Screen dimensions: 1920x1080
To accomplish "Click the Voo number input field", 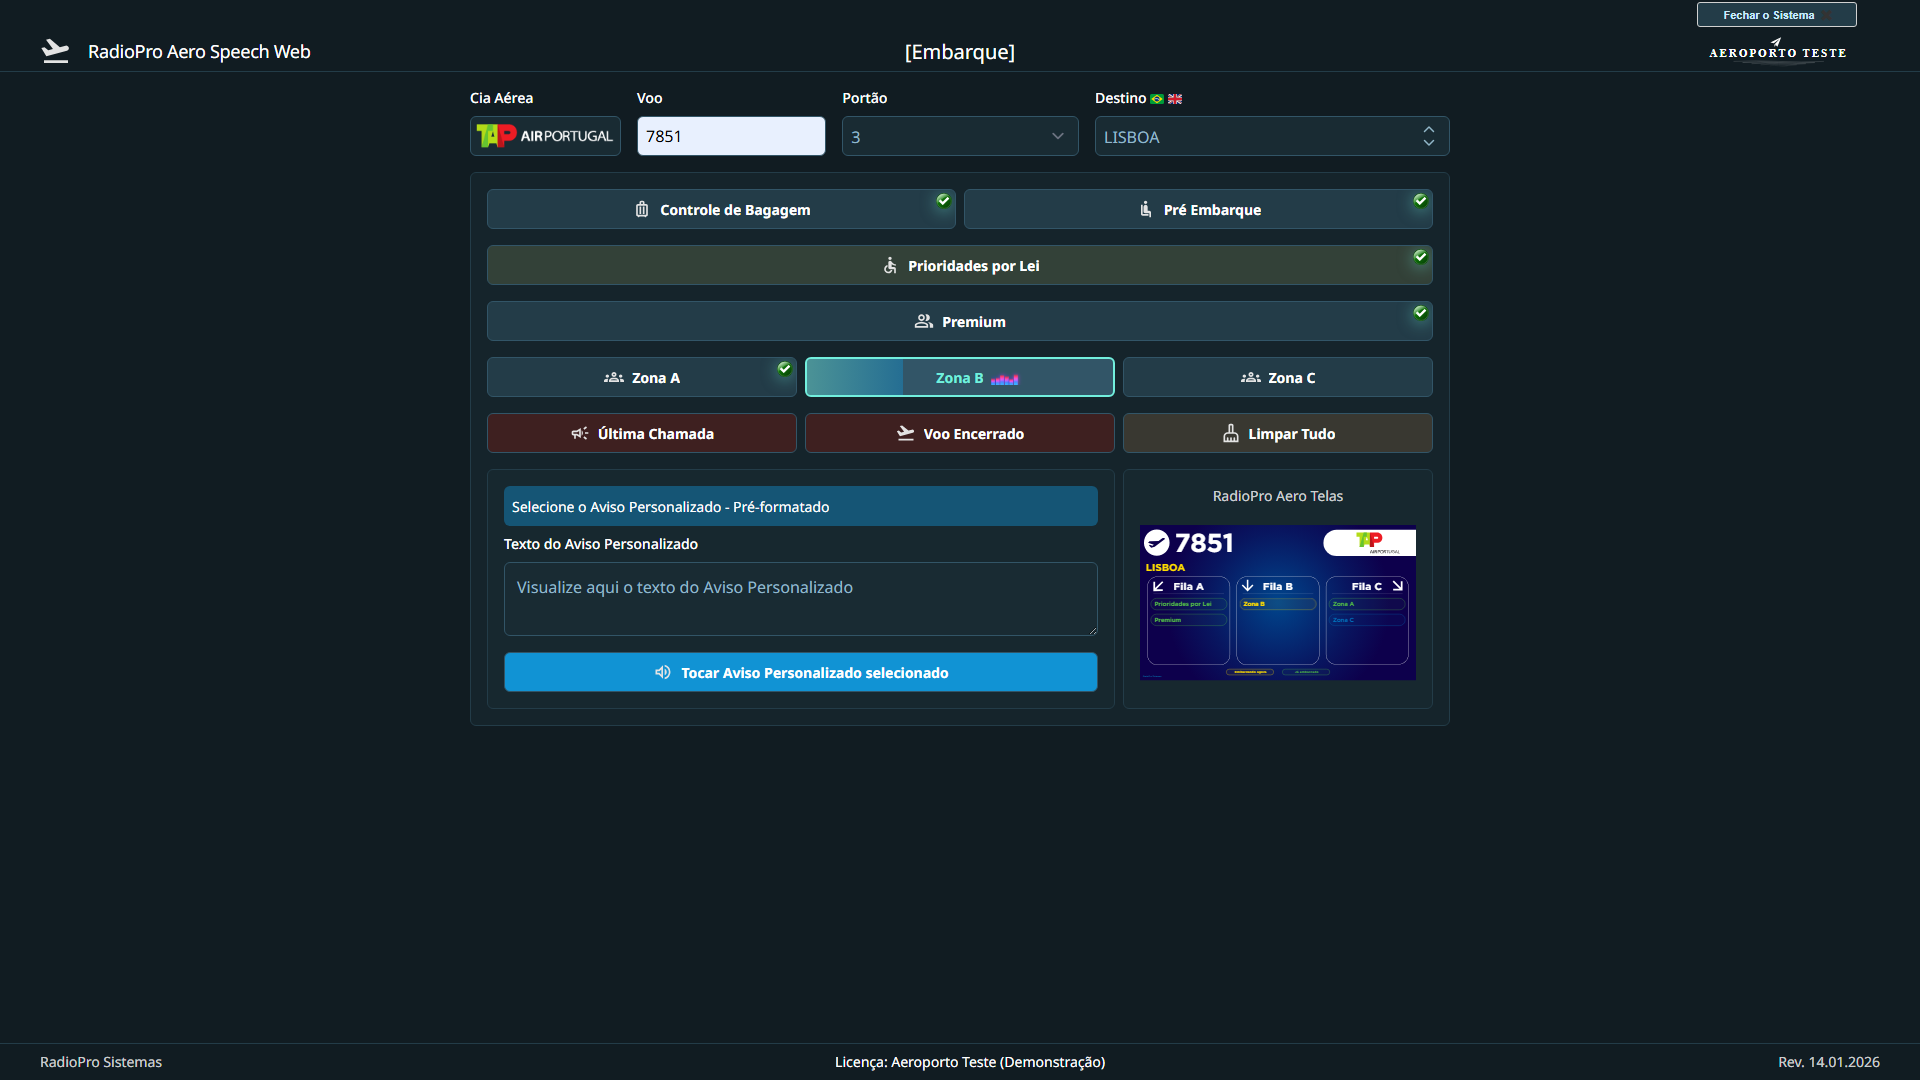I will pyautogui.click(x=730, y=136).
